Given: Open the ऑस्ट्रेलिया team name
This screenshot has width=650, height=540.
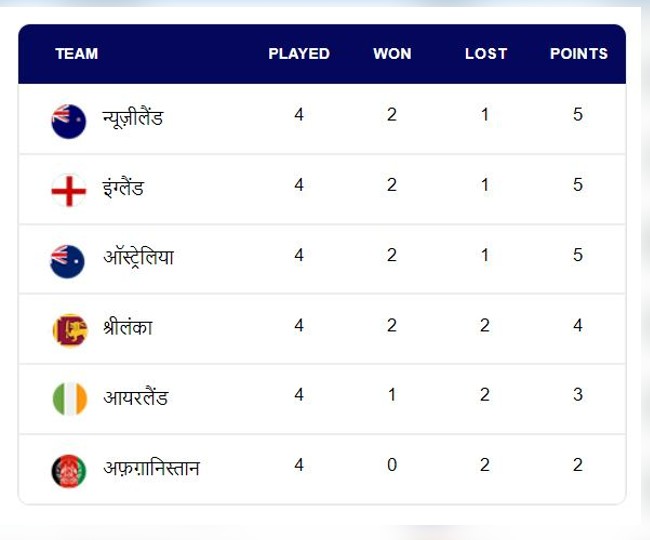Looking at the screenshot, I should [x=138, y=258].
